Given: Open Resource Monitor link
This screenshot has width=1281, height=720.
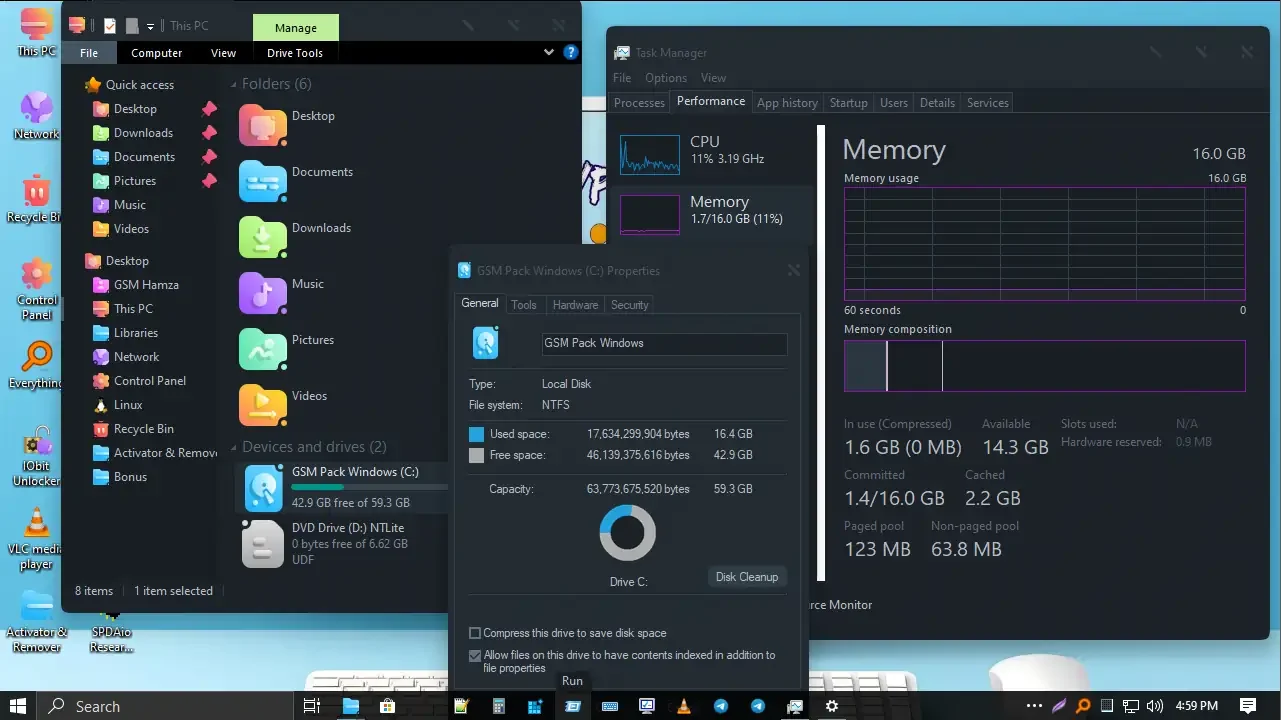Looking at the screenshot, I should [838, 605].
